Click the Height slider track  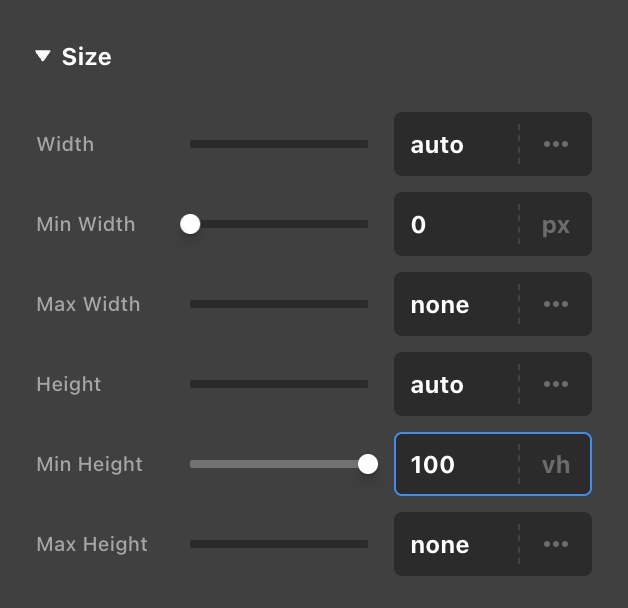click(x=279, y=384)
